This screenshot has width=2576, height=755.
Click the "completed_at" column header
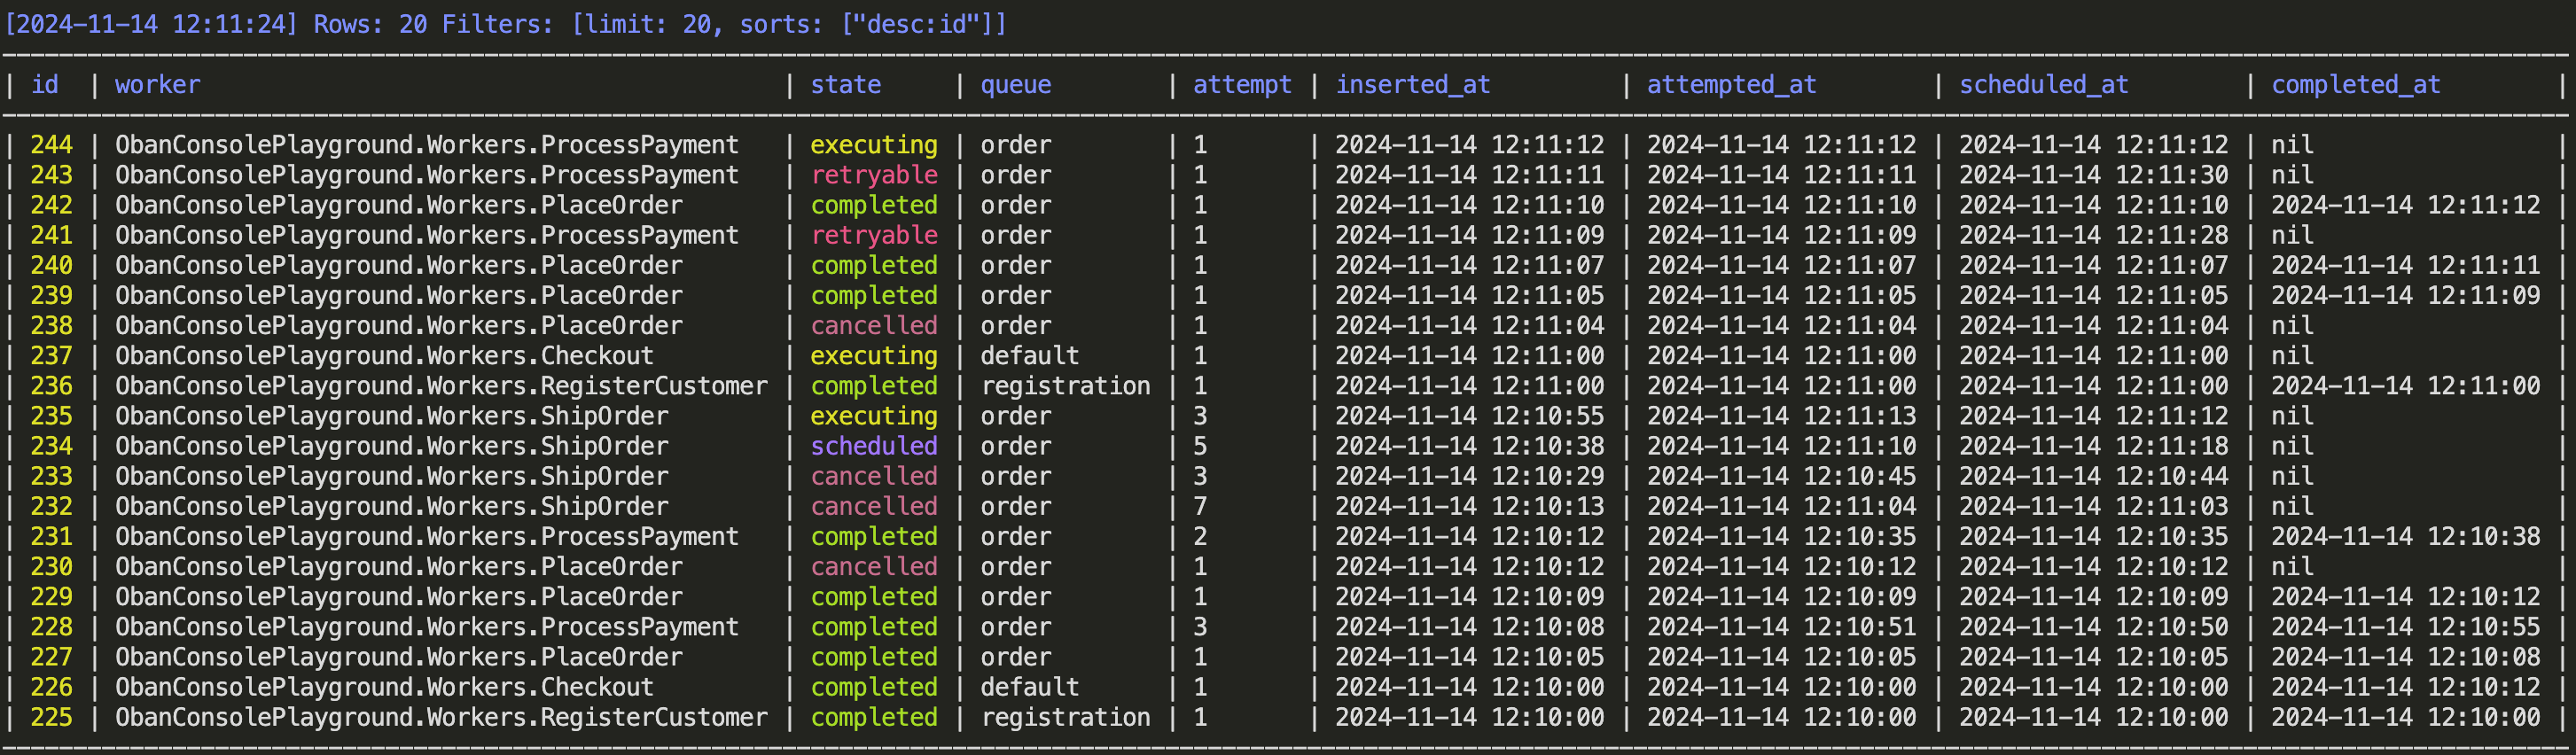(2355, 85)
